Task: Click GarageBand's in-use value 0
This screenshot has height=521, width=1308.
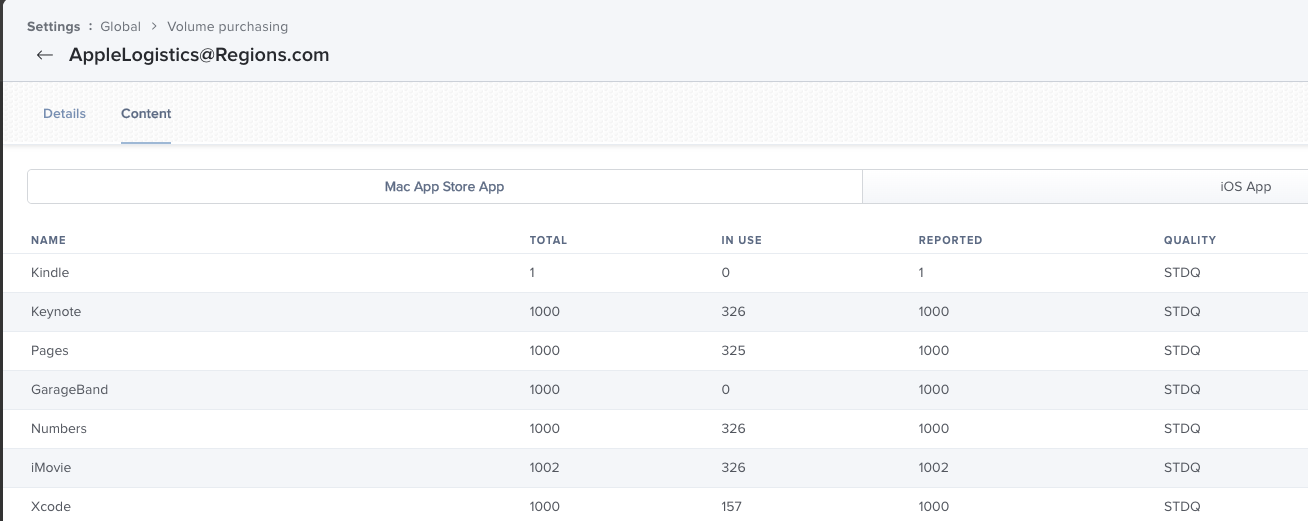Action: point(725,390)
